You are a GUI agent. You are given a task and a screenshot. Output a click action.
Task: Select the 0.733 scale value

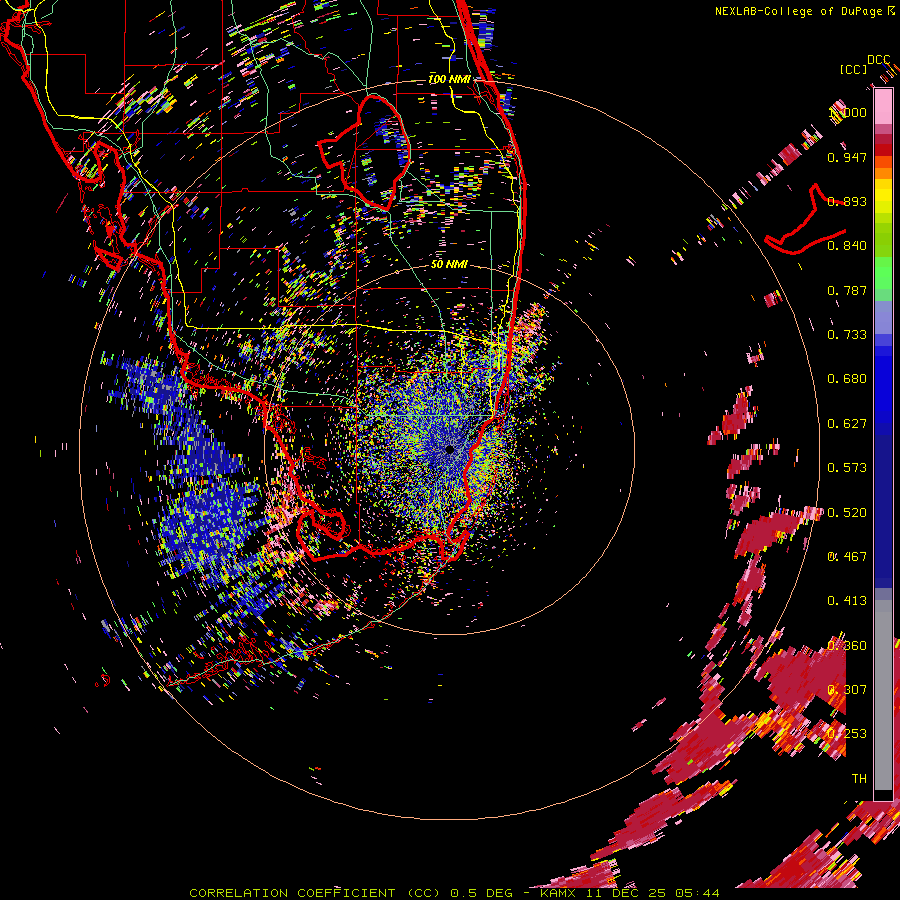click(847, 334)
